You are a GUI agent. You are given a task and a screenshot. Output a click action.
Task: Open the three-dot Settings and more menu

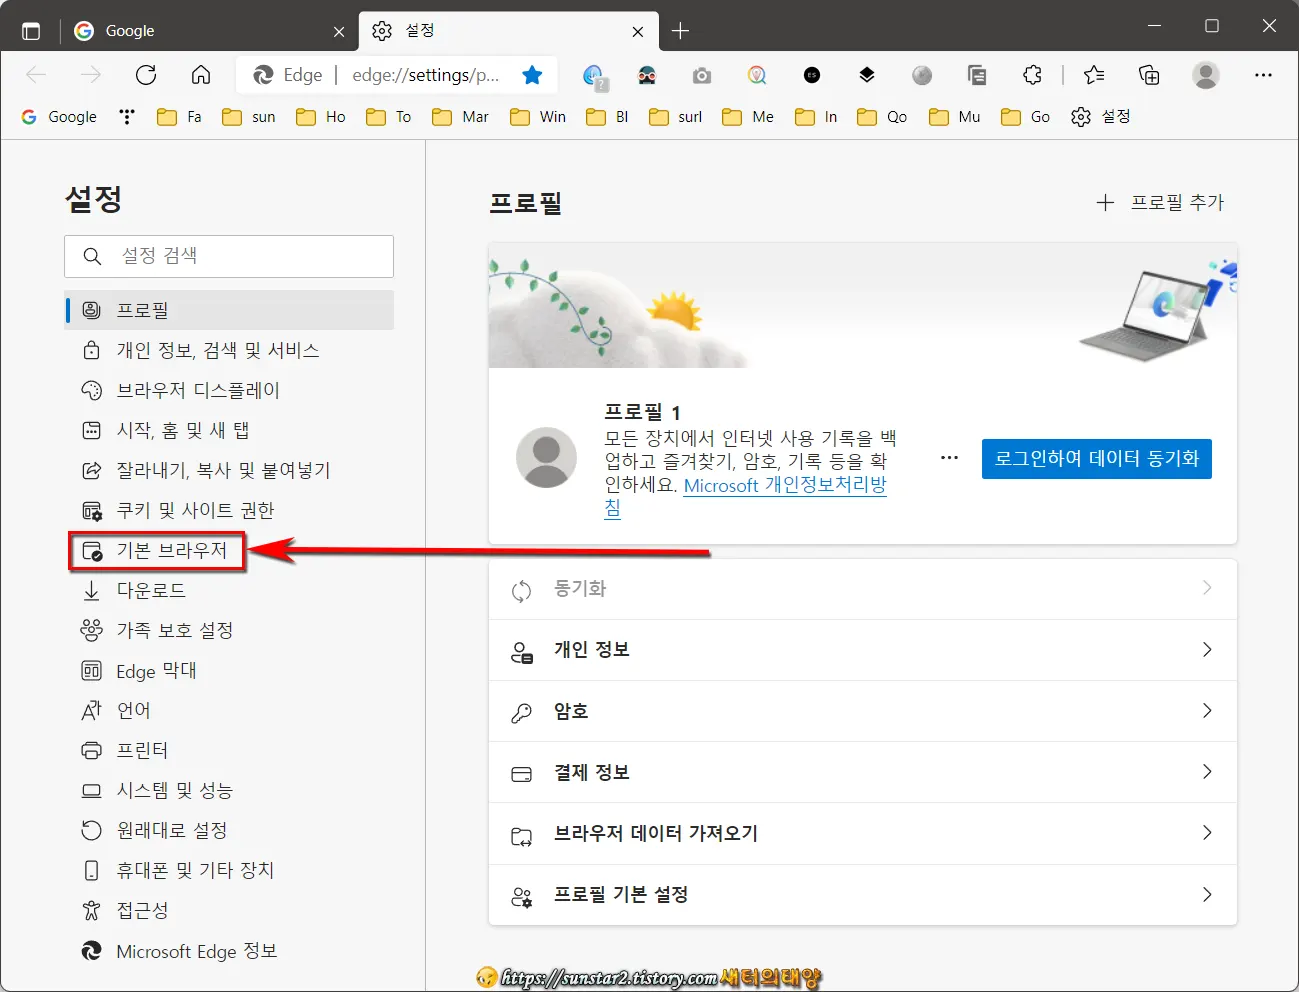tap(1263, 75)
